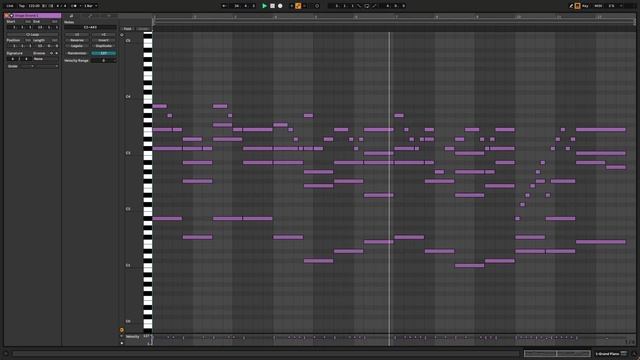Toggle the orange Automation Arm button
This screenshot has width=640, height=360.
[298, 6]
